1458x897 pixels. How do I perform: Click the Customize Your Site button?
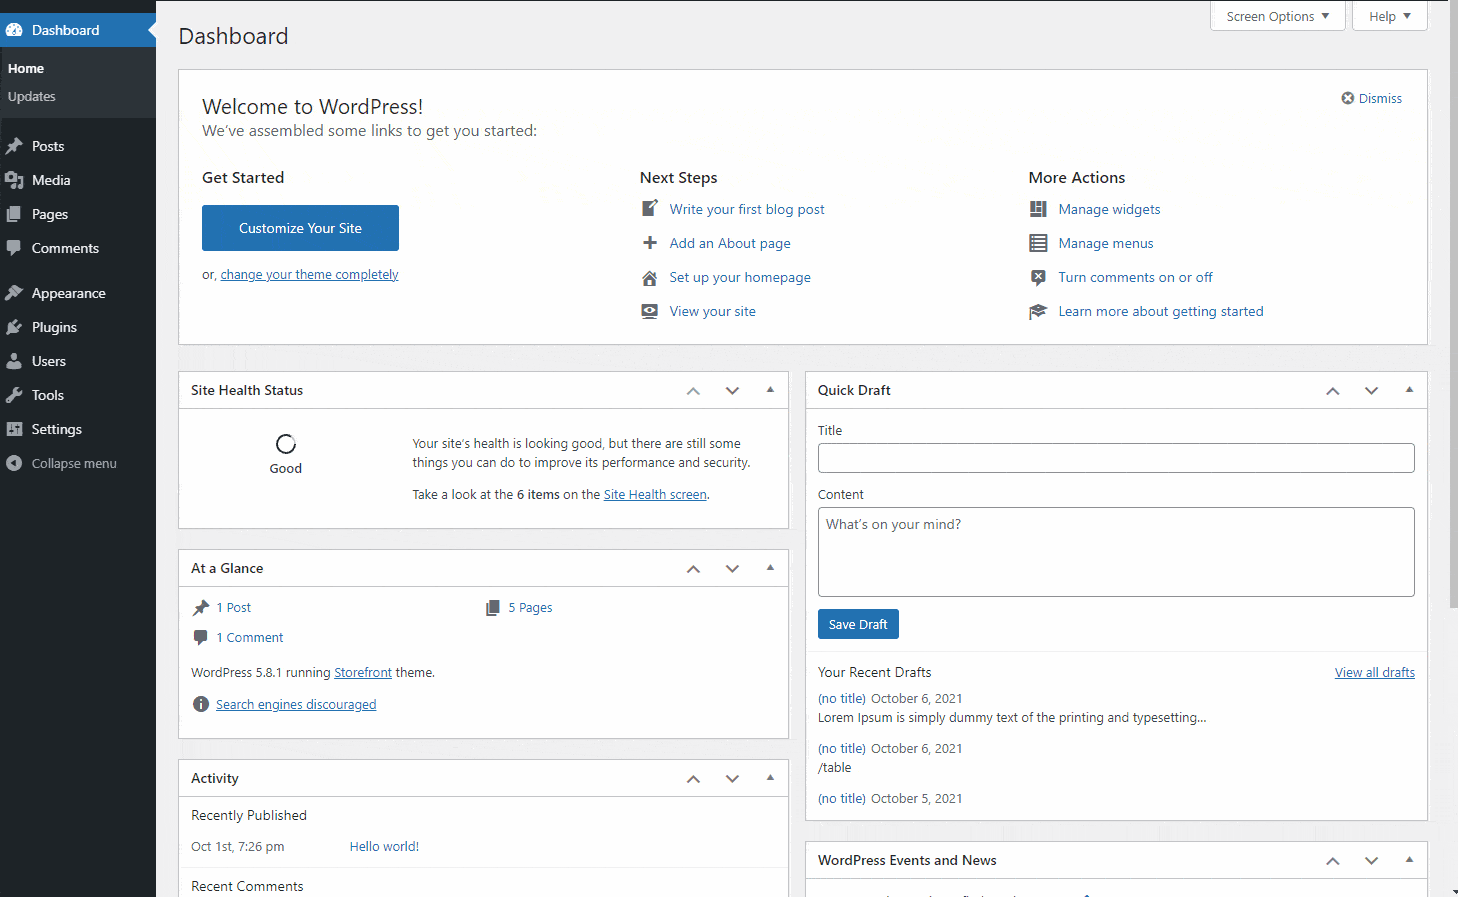point(300,228)
